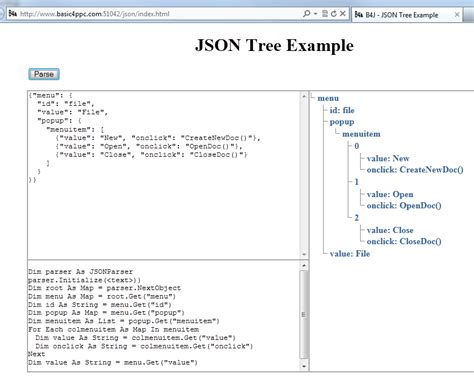
Task: Click the stop loading X icon
Action: click(342, 14)
